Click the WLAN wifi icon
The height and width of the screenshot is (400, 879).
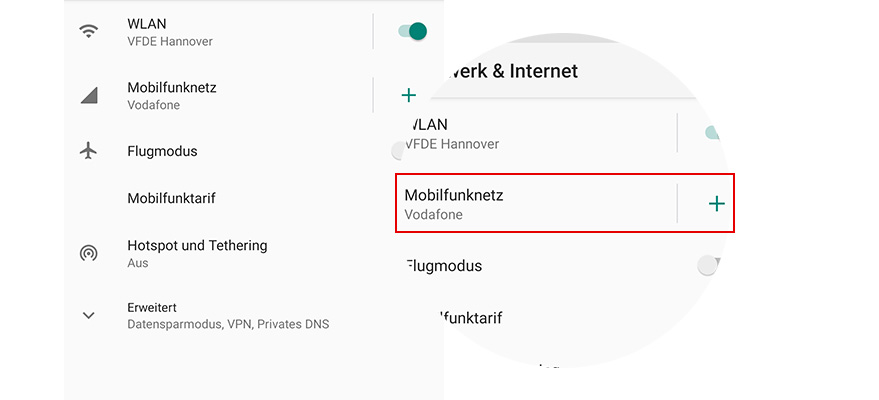tap(89, 31)
